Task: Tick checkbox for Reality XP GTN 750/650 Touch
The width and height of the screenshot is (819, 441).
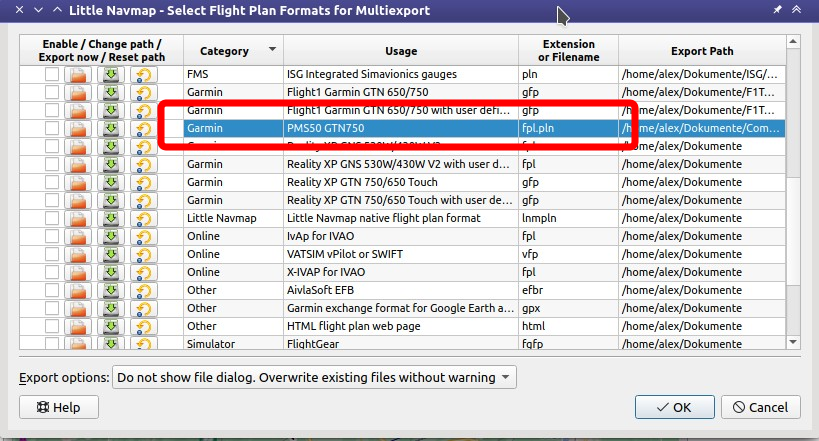Action: (x=52, y=182)
